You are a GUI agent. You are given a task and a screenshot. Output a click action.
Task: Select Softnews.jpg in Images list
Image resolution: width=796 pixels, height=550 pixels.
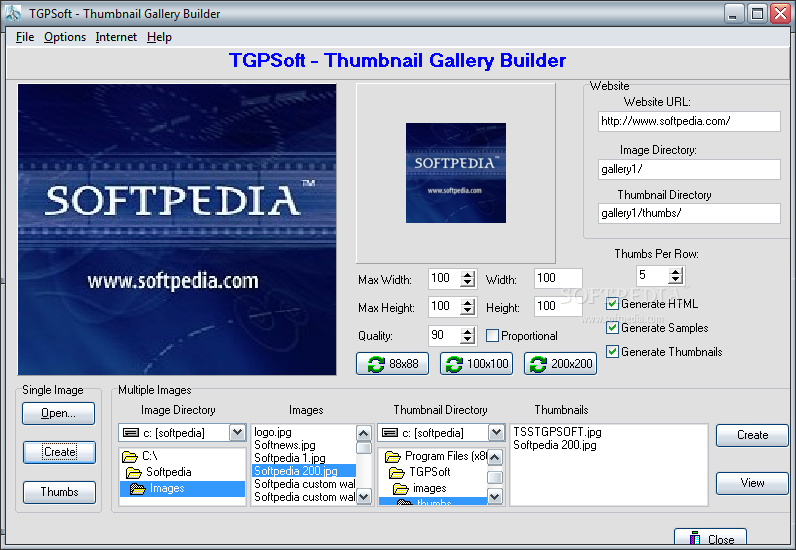click(x=285, y=445)
